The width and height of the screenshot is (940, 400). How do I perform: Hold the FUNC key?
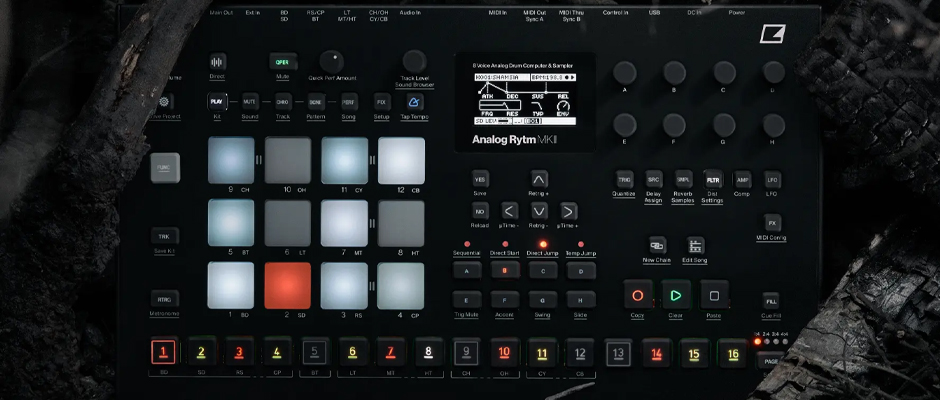[165, 167]
